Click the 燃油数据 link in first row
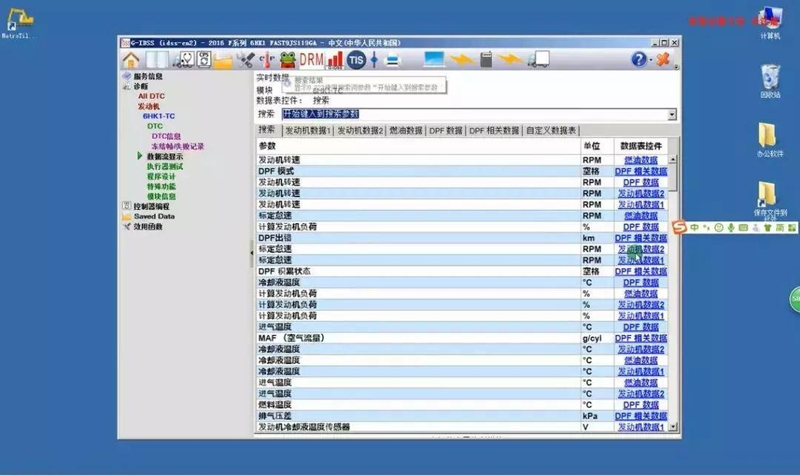This screenshot has width=800, height=476. (x=641, y=159)
